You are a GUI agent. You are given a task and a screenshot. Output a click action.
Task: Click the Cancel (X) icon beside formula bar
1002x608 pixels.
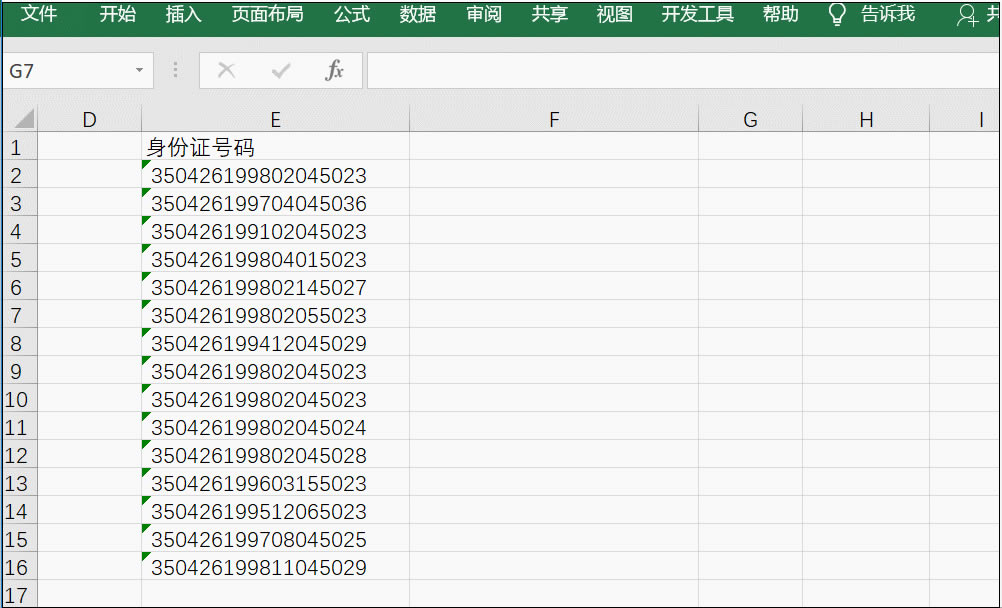coord(226,70)
